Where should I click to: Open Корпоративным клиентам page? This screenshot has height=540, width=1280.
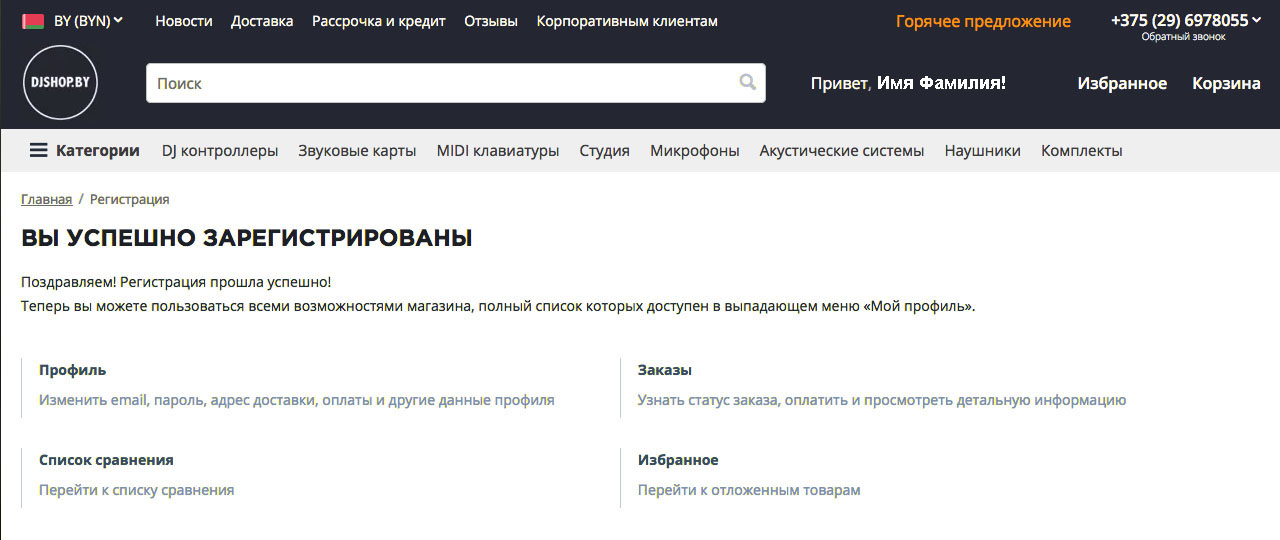[627, 21]
